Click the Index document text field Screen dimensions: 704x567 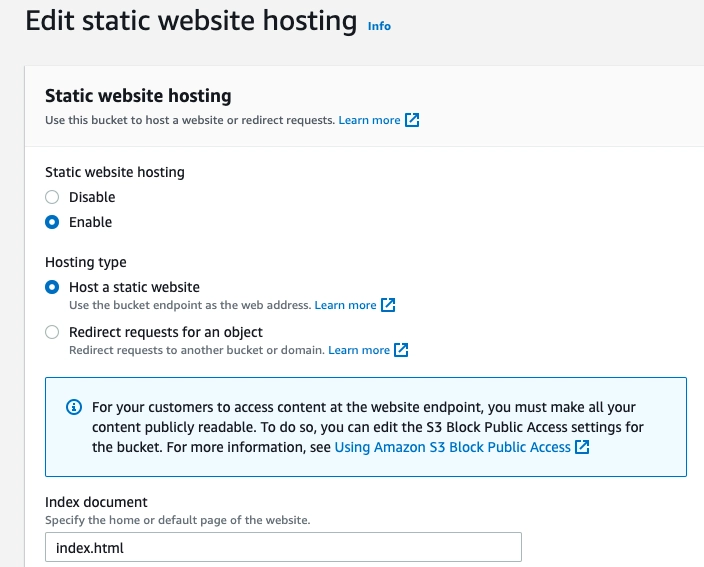[x=284, y=548]
